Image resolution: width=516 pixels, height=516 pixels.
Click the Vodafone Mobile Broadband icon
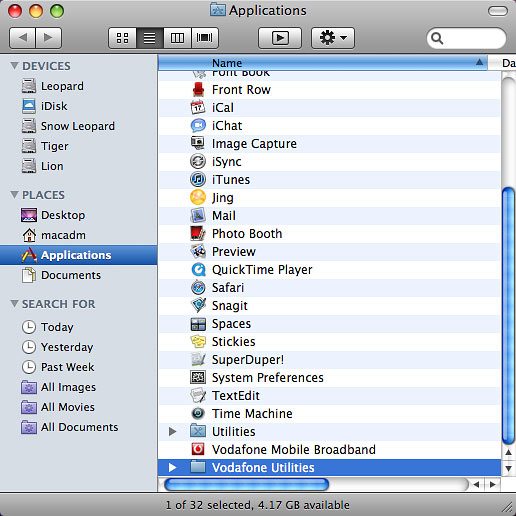(x=198, y=450)
